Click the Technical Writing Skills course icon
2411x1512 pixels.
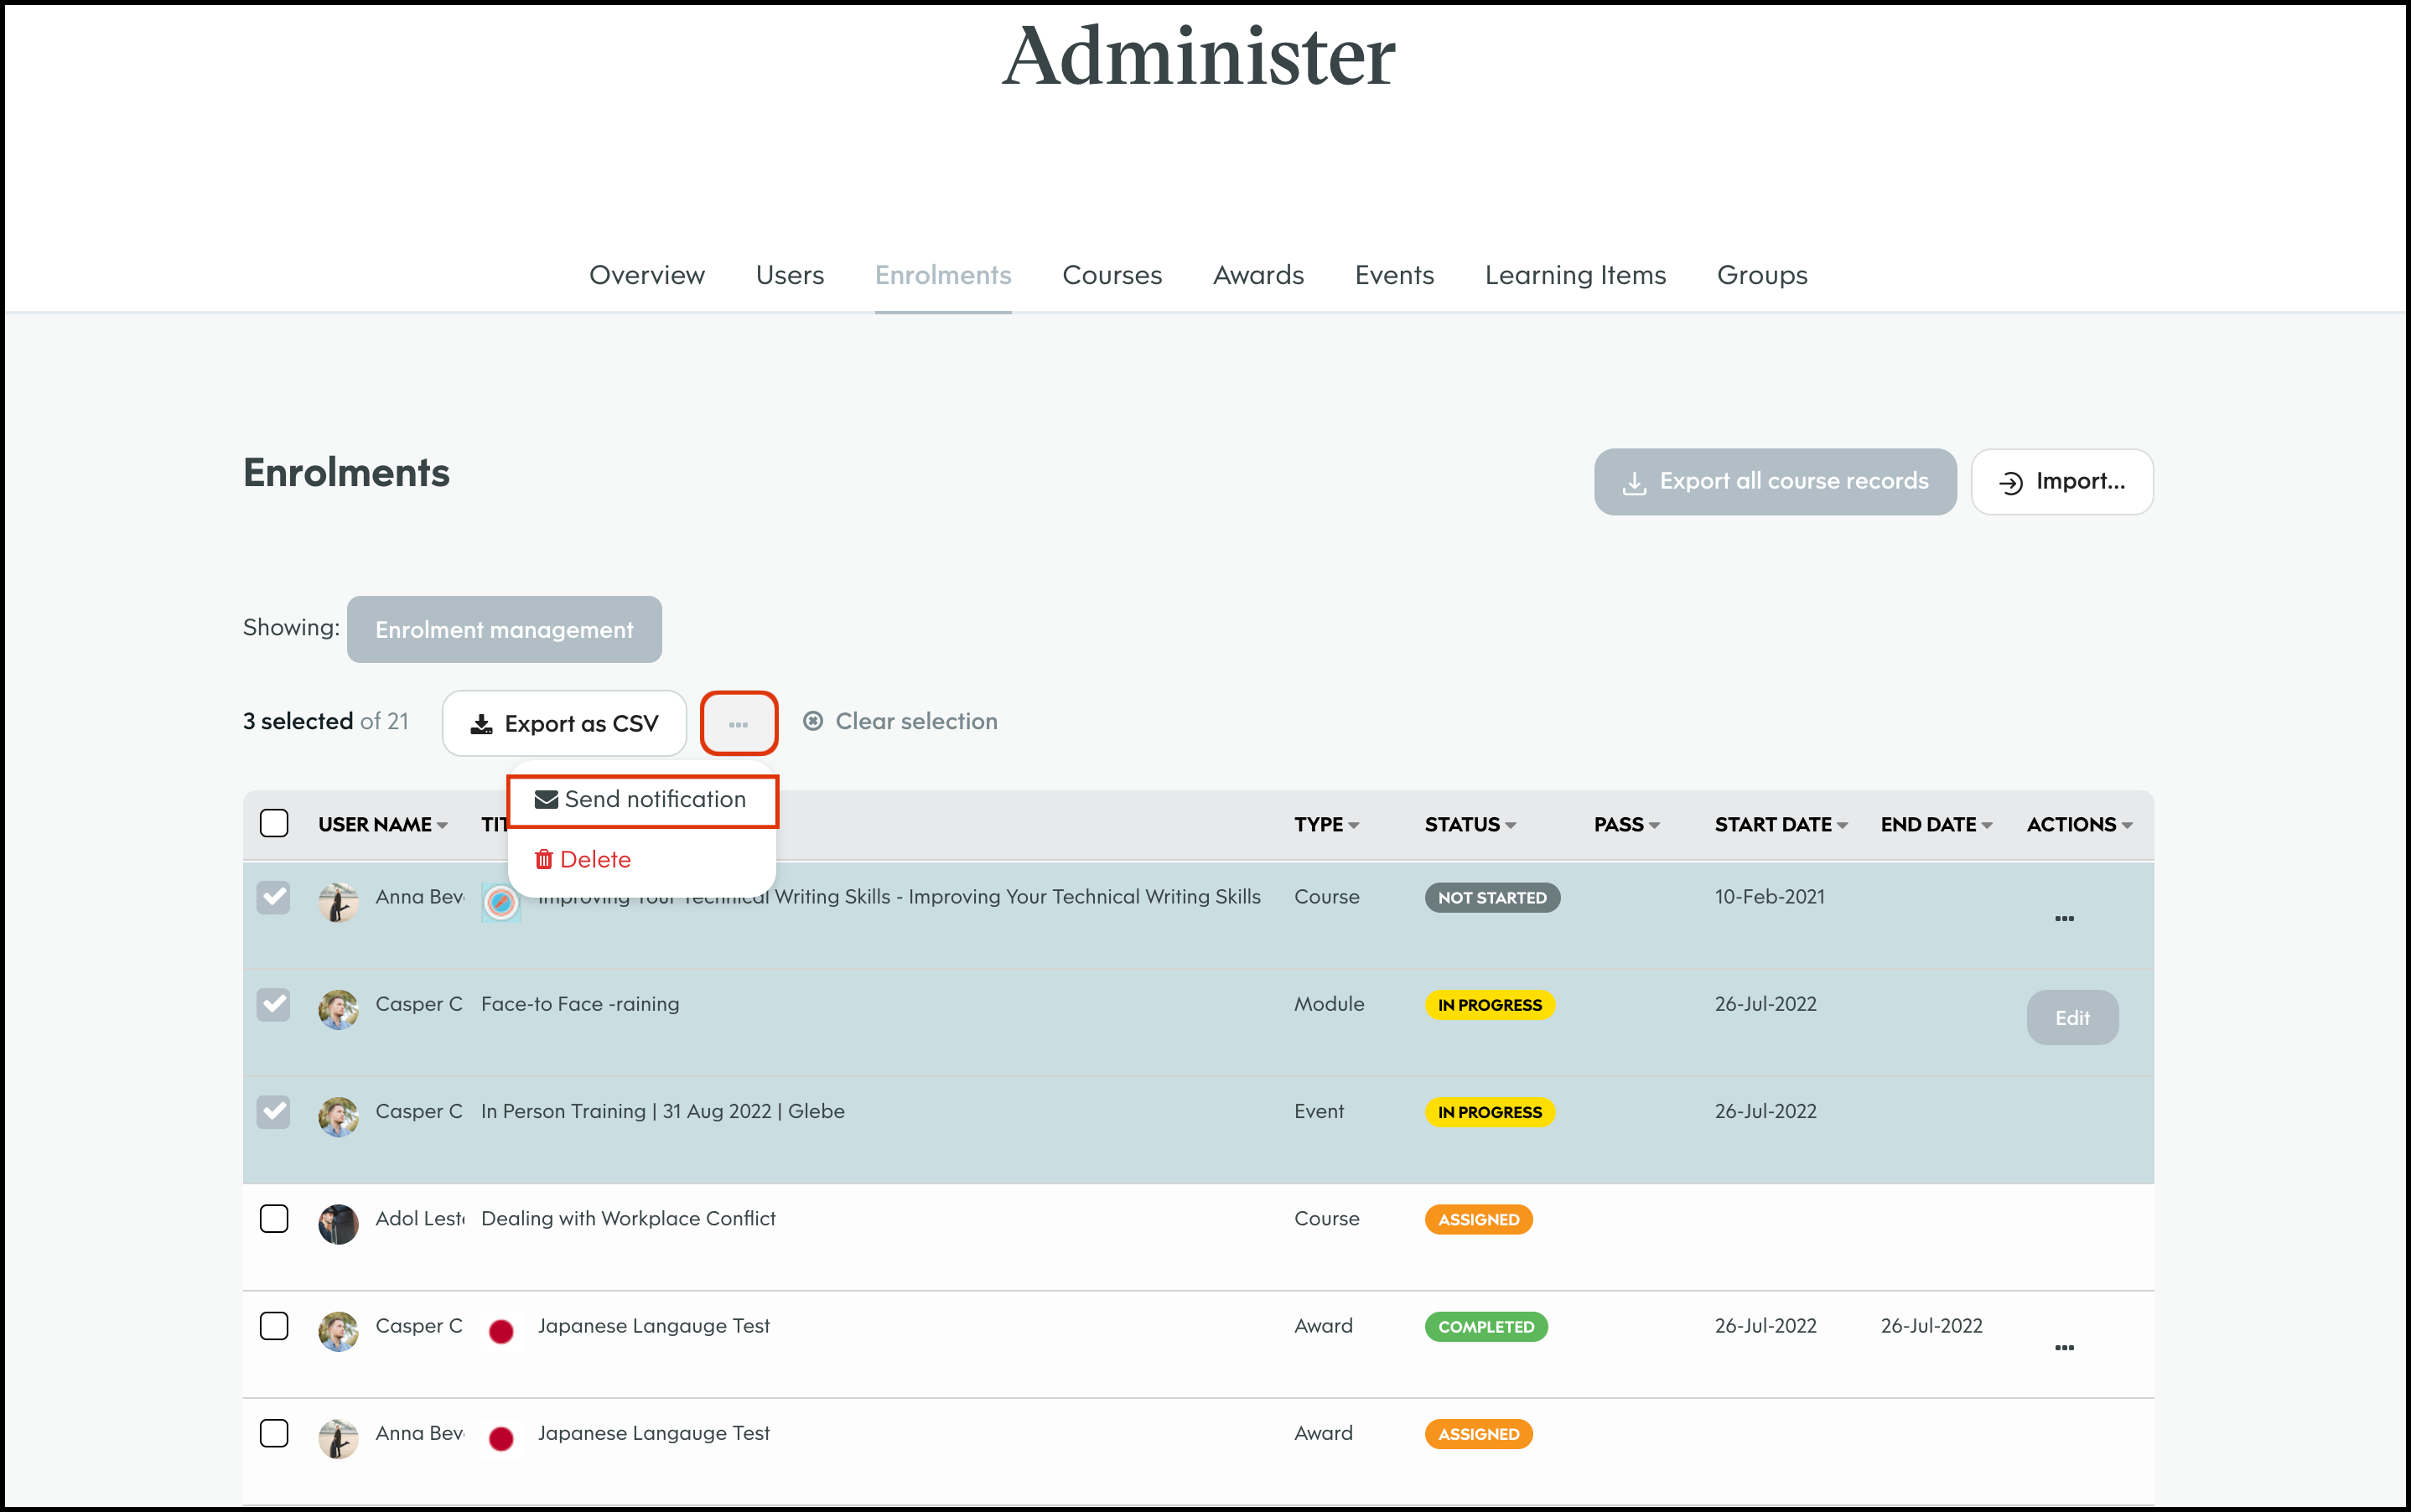[501, 902]
